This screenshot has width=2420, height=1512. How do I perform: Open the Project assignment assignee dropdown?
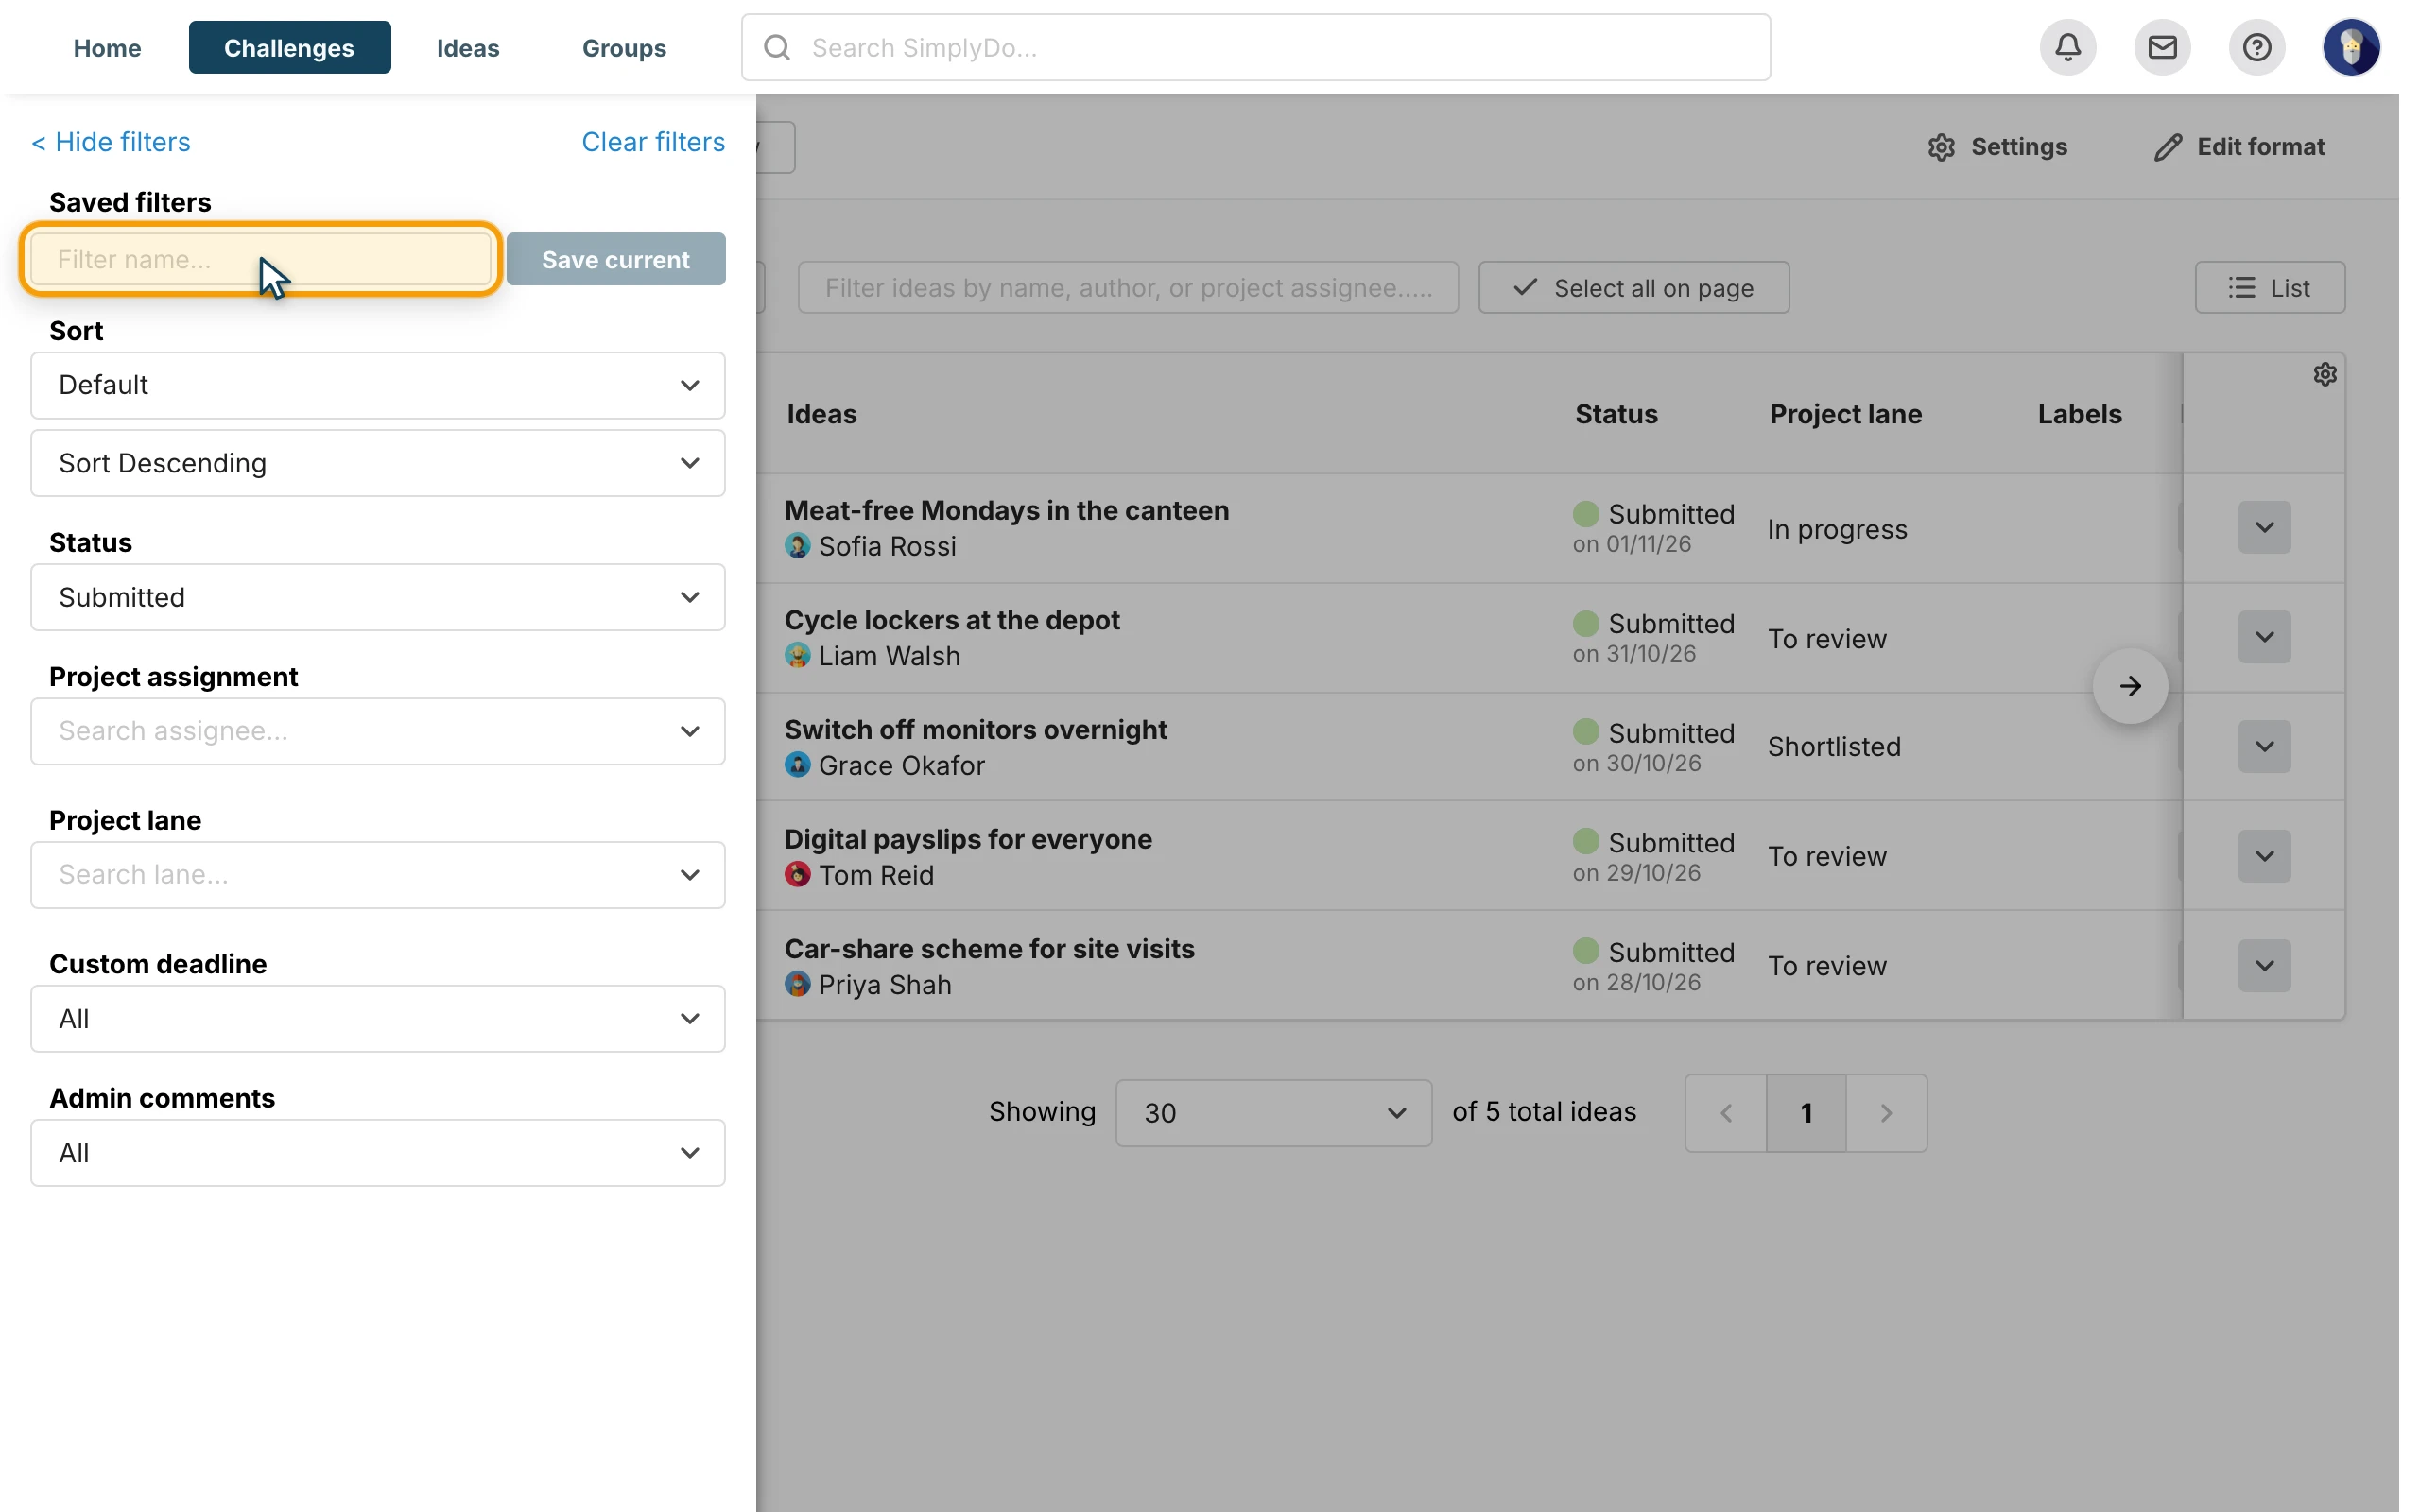378,731
